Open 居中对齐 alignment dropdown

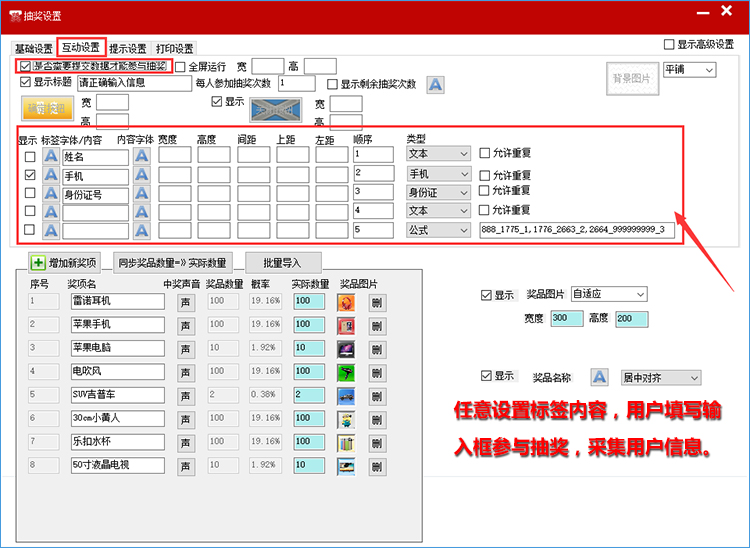661,377
